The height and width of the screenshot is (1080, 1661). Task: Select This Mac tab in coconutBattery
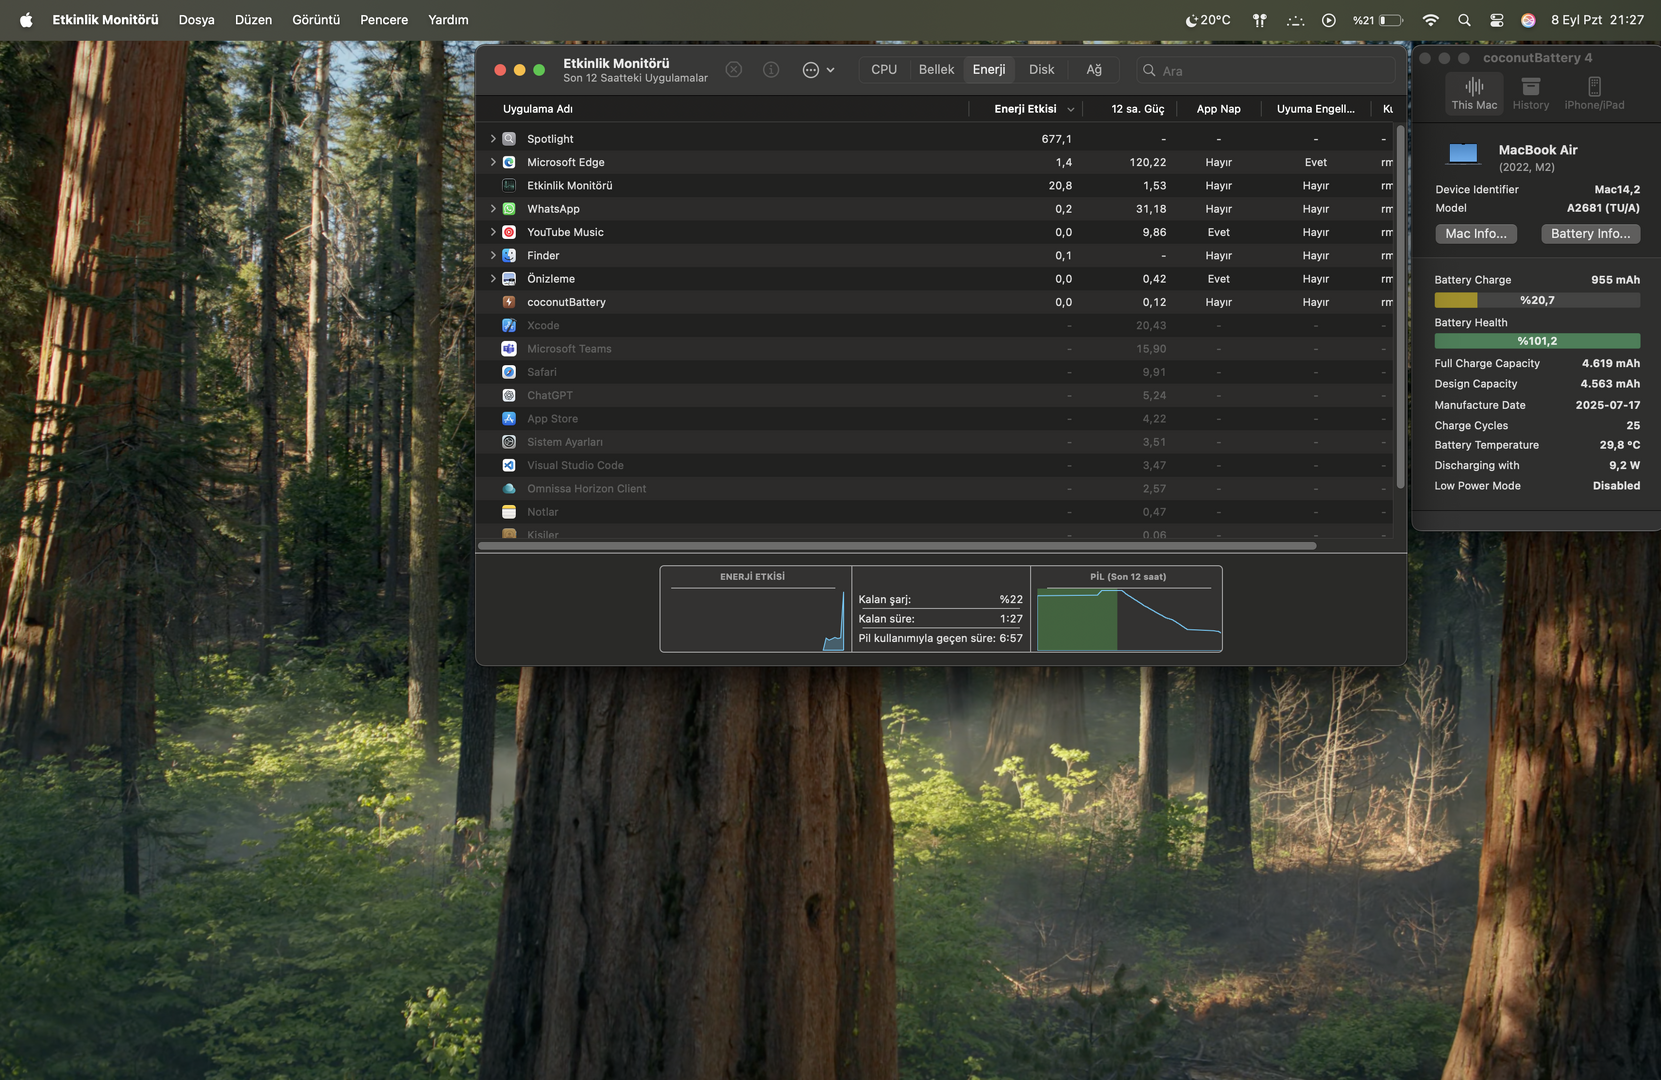[1474, 93]
